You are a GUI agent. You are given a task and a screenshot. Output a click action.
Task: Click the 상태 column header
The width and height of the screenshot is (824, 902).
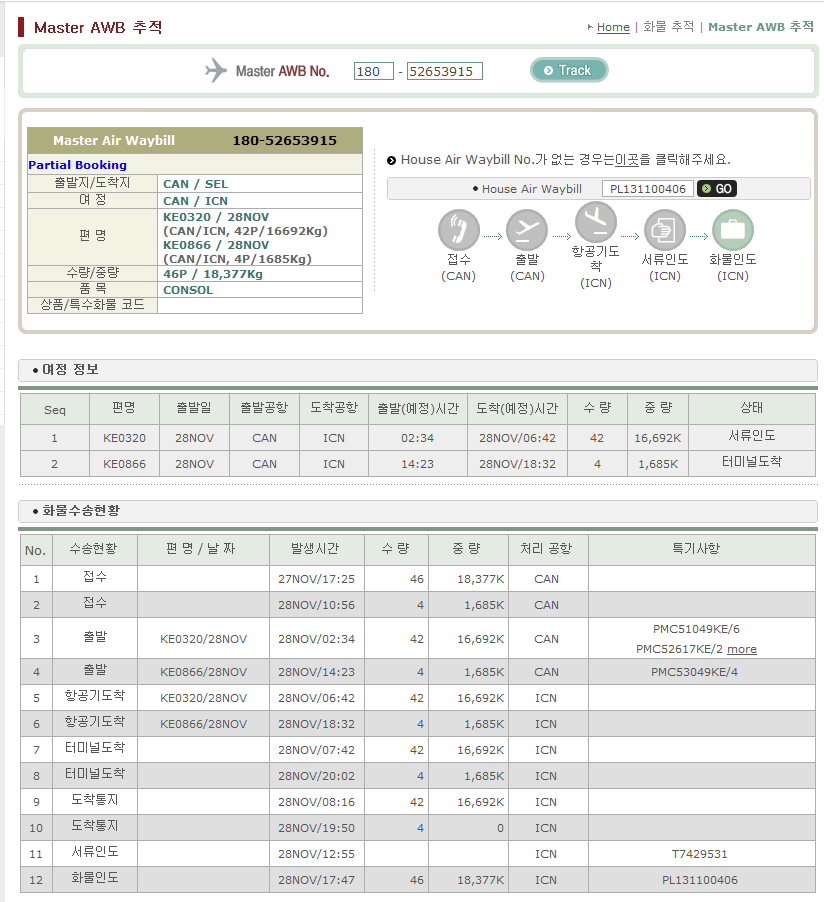click(751, 408)
